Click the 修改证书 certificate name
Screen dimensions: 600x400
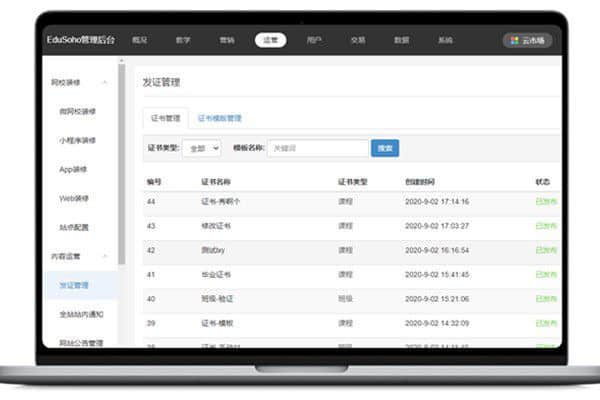tap(216, 226)
